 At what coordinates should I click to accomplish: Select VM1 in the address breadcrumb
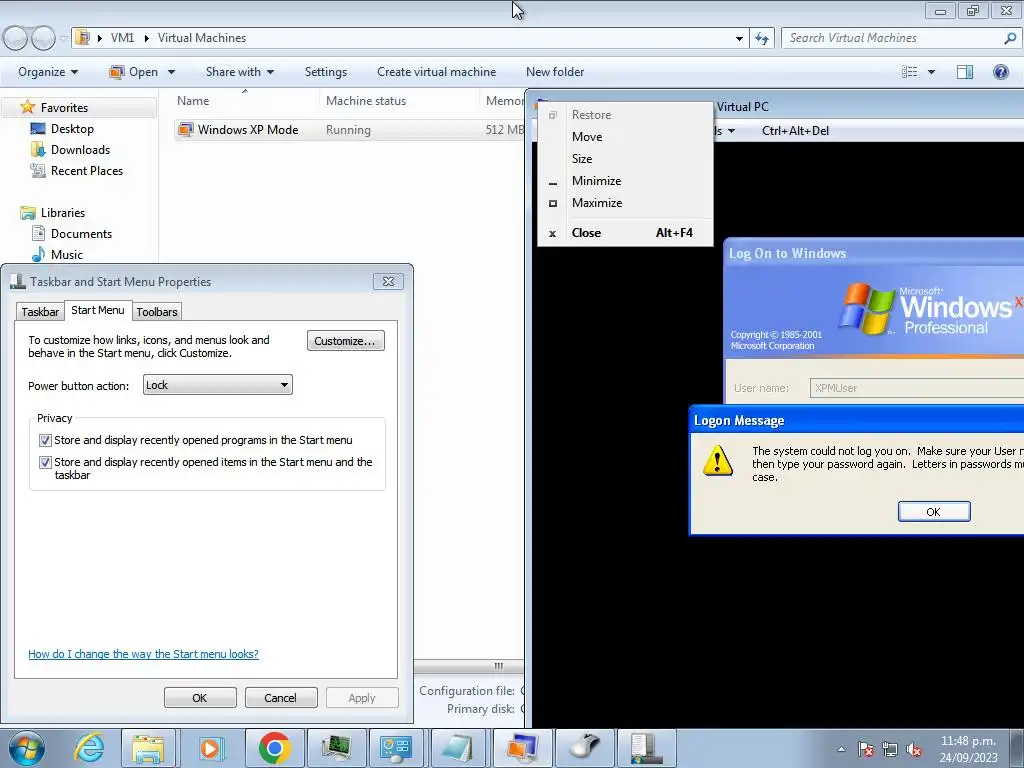(x=122, y=38)
